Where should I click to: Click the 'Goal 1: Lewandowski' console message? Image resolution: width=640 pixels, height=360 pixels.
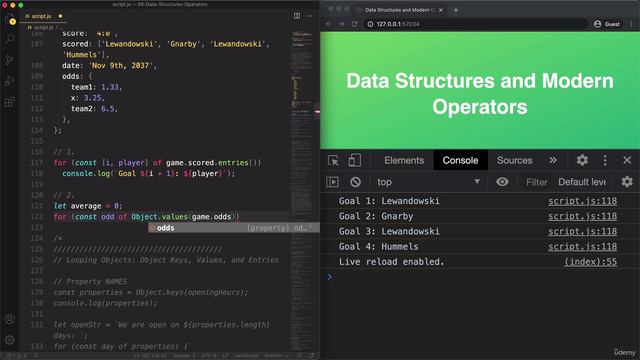[389, 201]
